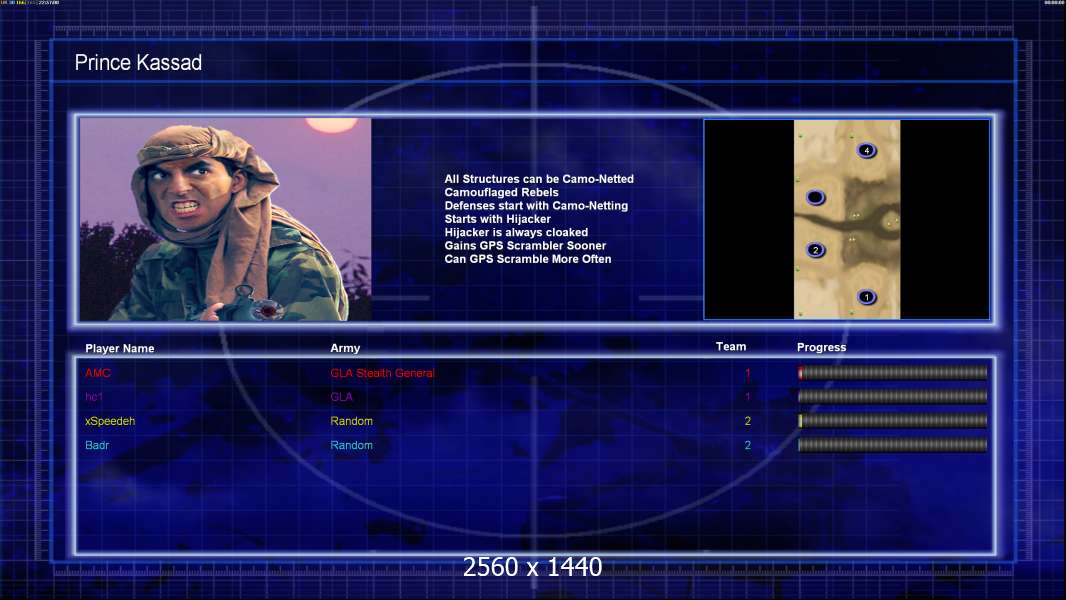
Task: Click Badr's Random army entry
Action: (351, 445)
